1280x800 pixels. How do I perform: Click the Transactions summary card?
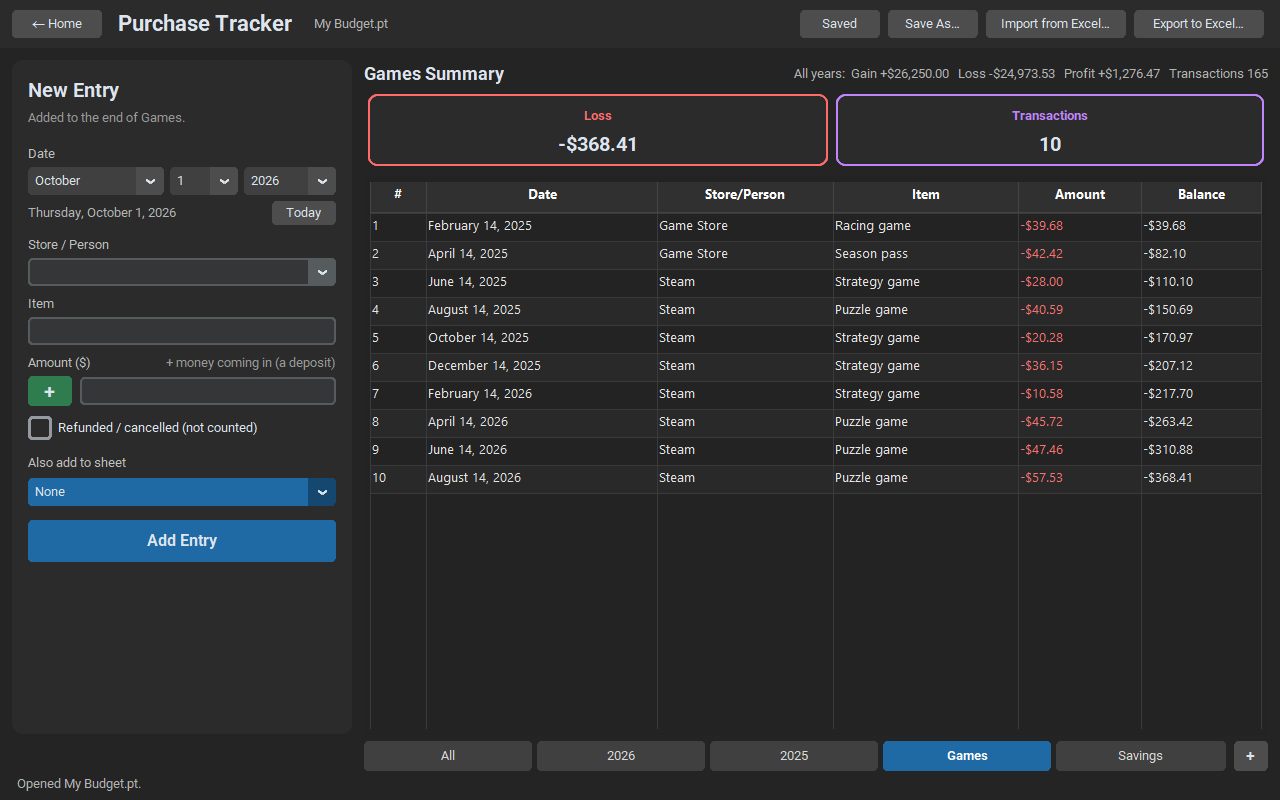[1050, 130]
